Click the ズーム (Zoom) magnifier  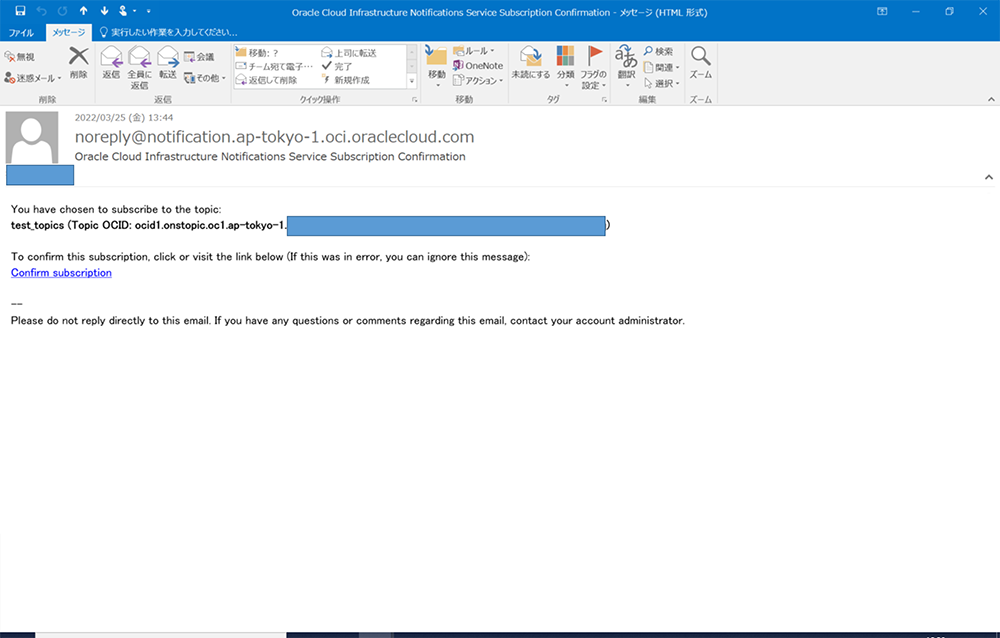click(x=701, y=63)
